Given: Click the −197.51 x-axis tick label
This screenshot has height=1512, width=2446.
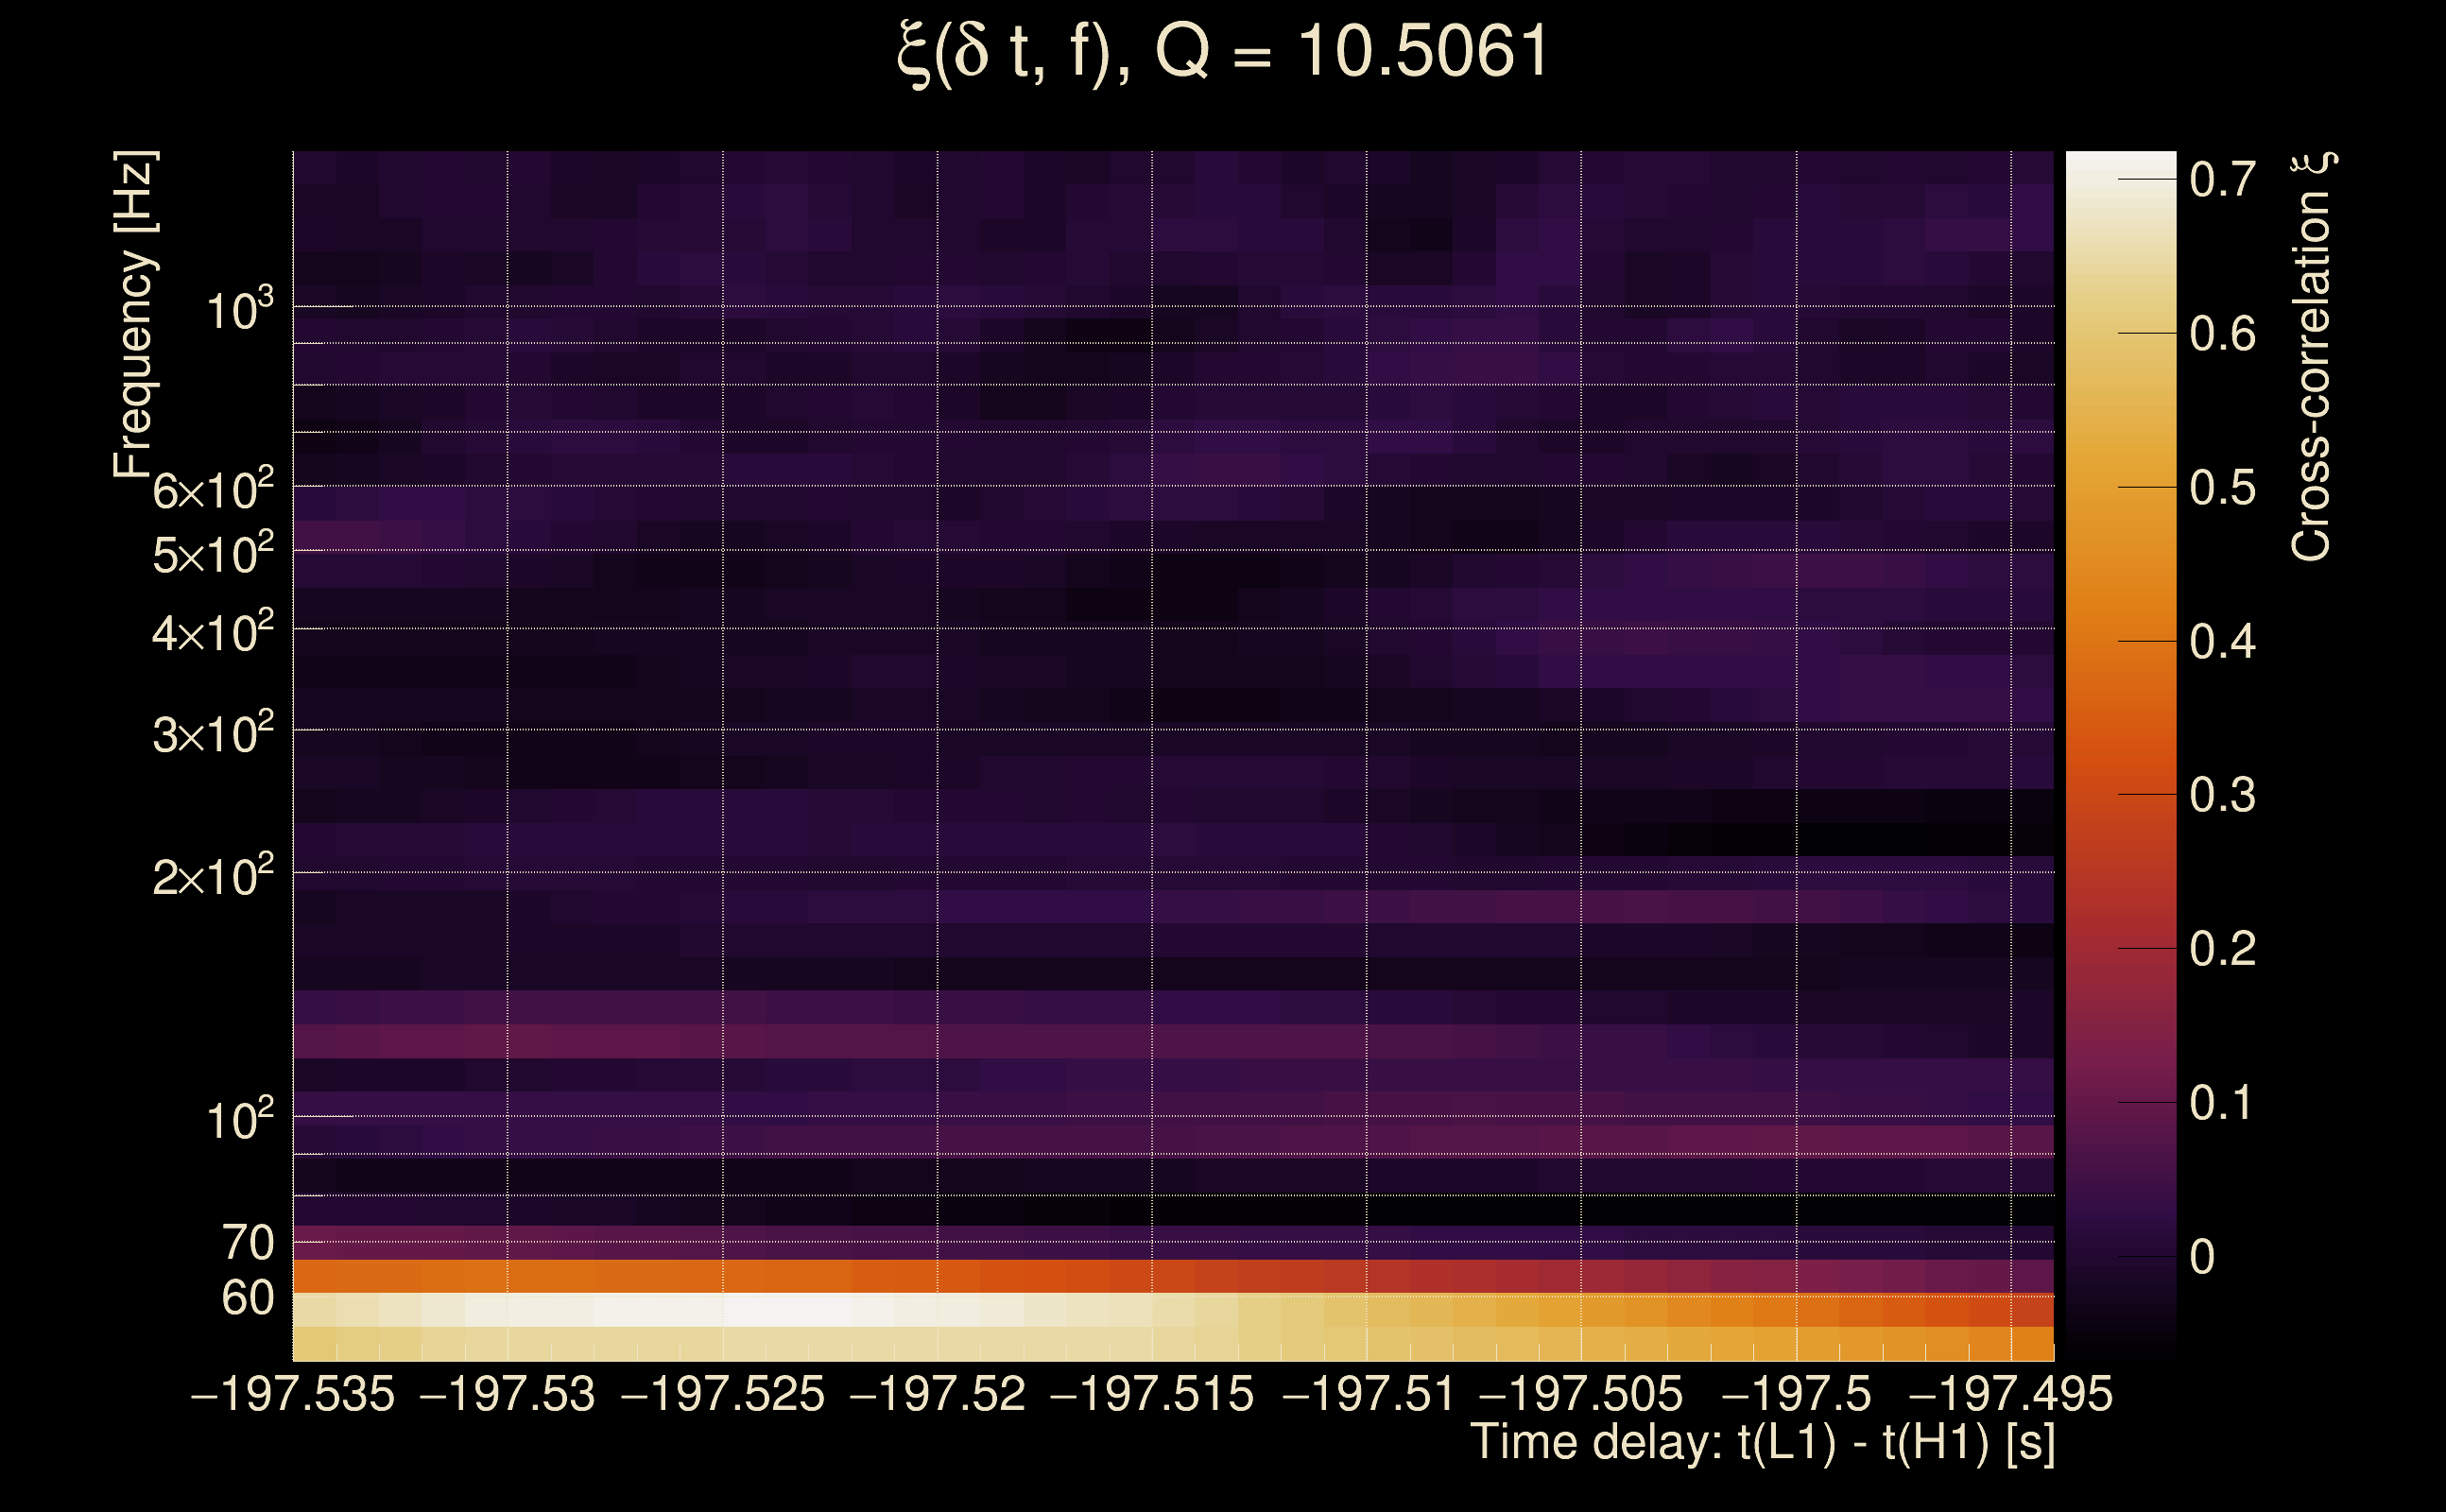Looking at the screenshot, I should [1367, 1394].
